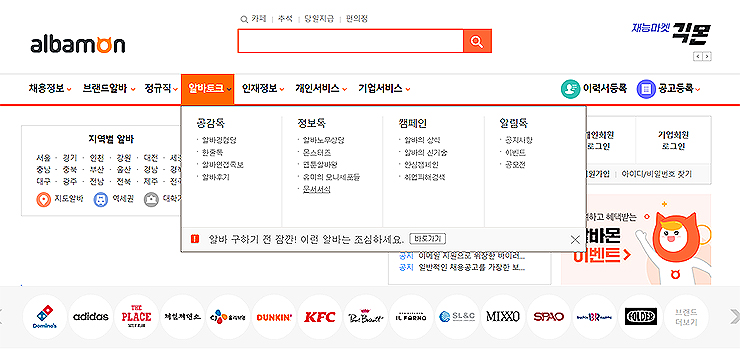740x360 pixels.
Task: Open the 재능마켓 긱몬 banner
Action: [671, 34]
